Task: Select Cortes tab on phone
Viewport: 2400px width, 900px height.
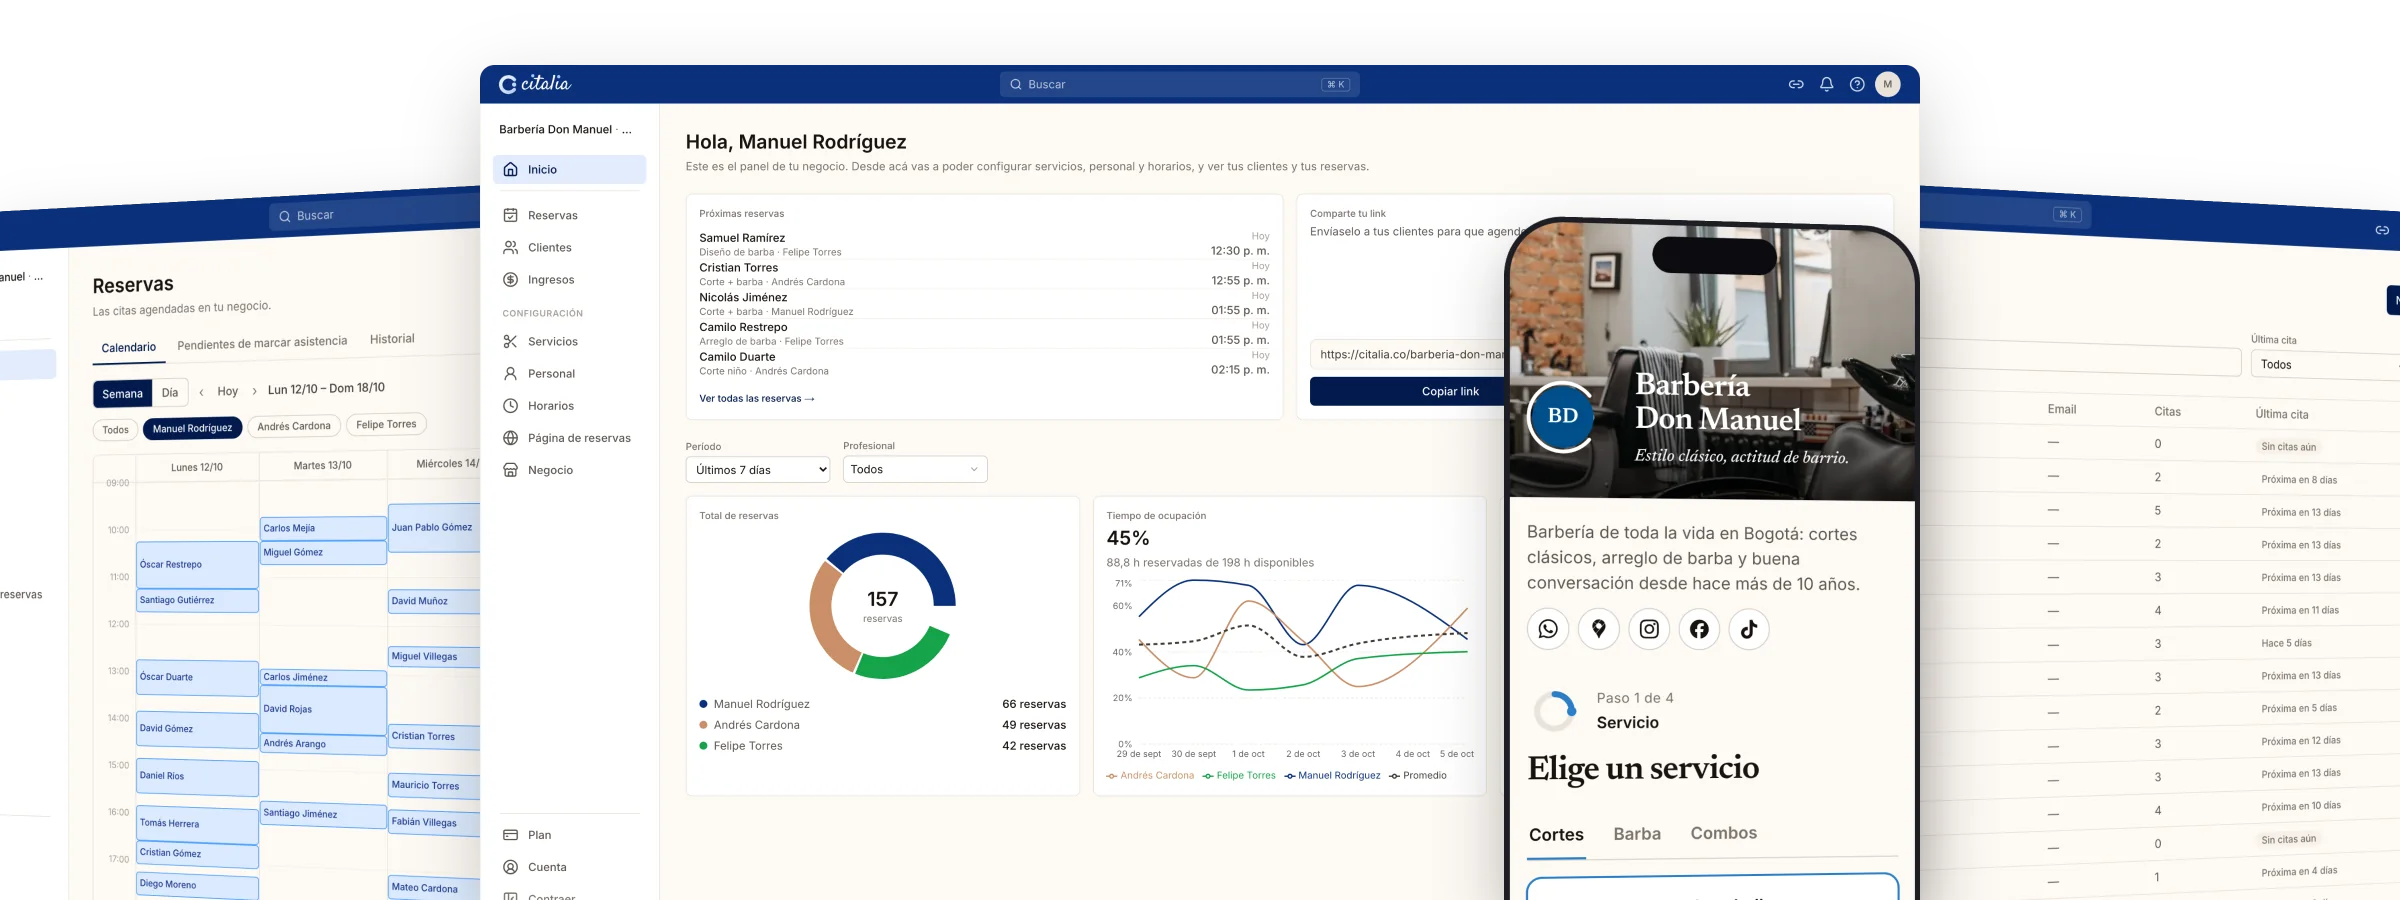Action: click(x=1556, y=835)
